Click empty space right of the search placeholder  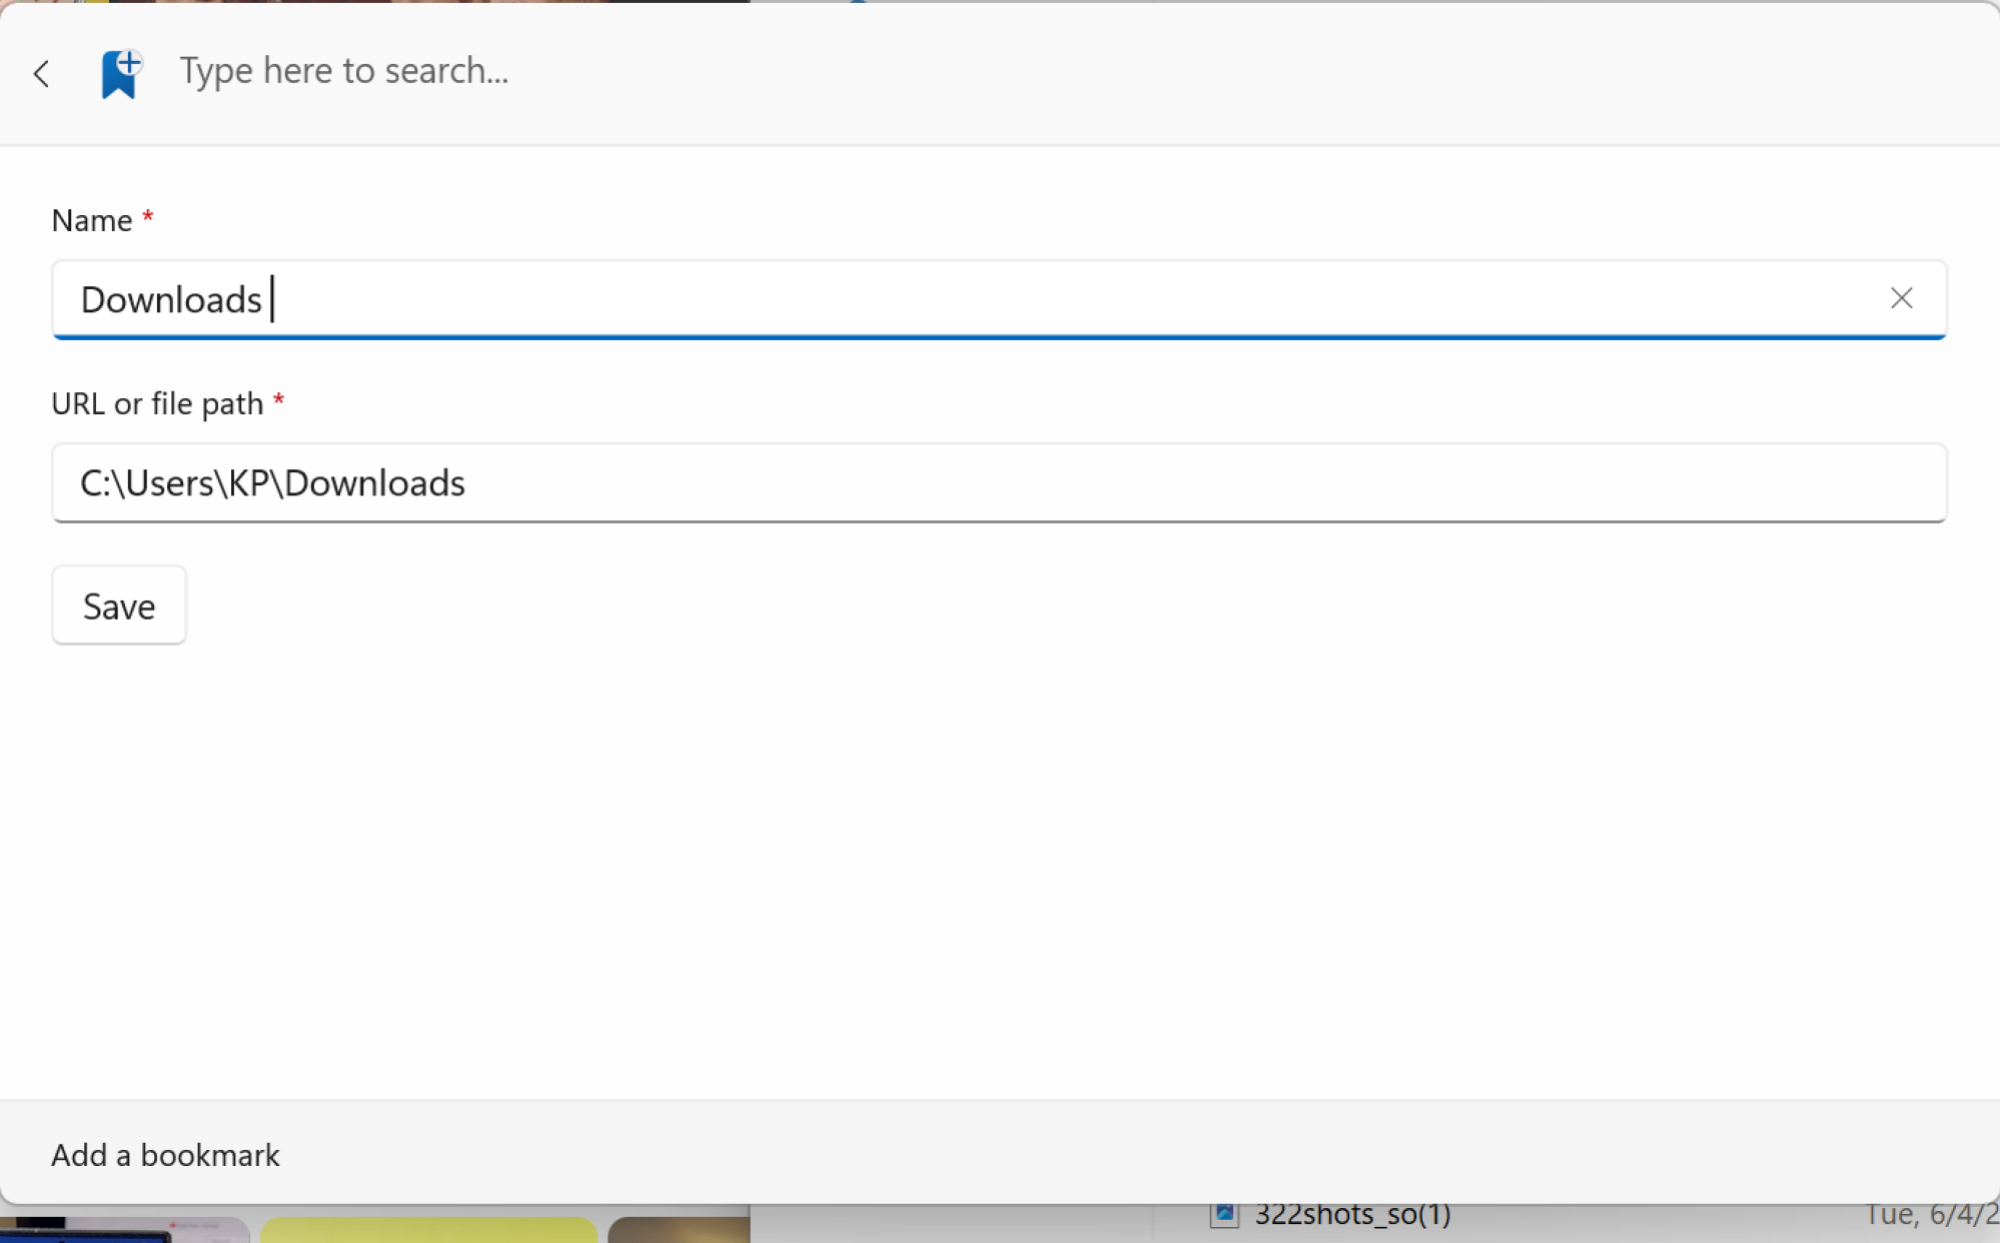[x=1250, y=72]
